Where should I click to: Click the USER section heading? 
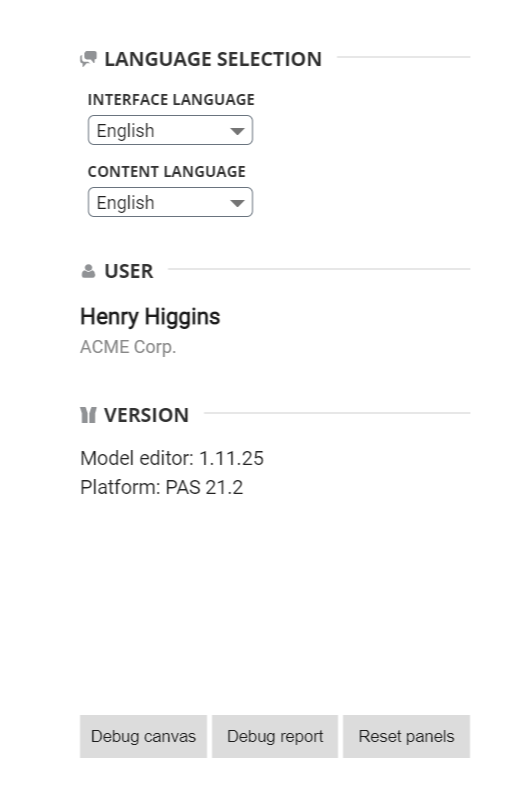pos(129,271)
